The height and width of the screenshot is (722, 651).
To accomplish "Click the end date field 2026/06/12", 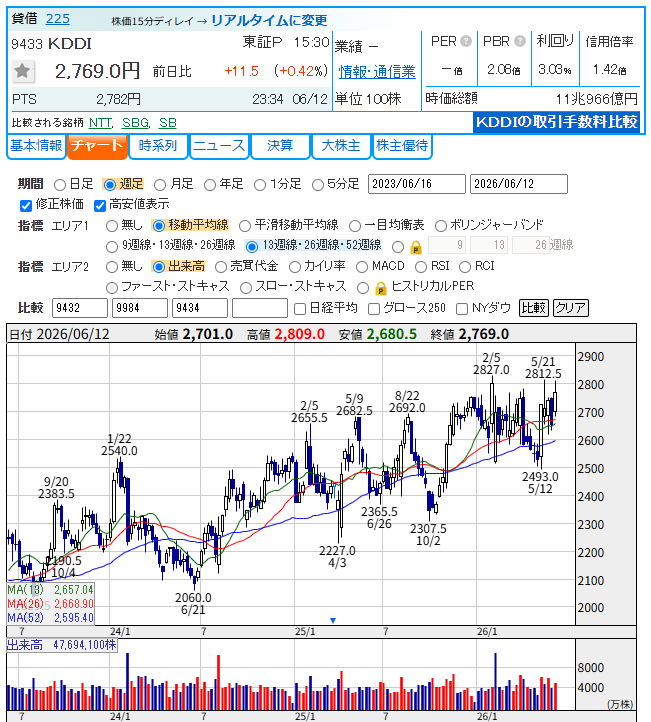I will (519, 184).
